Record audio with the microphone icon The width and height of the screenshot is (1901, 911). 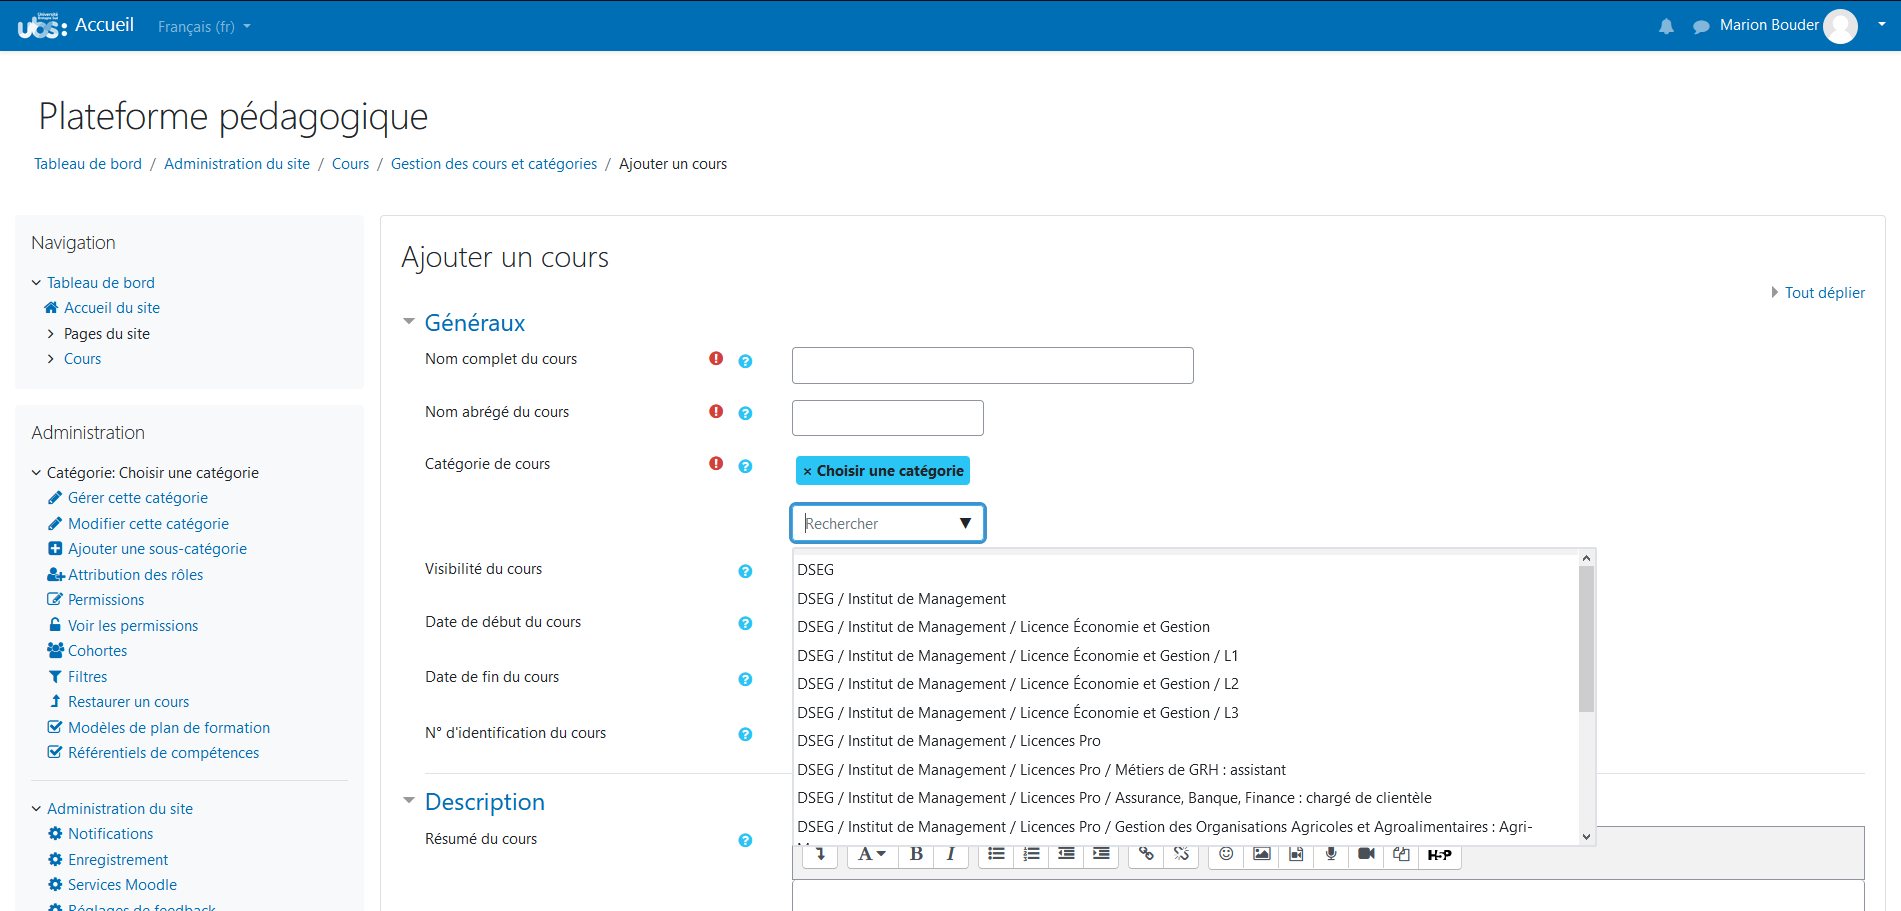coord(1331,855)
